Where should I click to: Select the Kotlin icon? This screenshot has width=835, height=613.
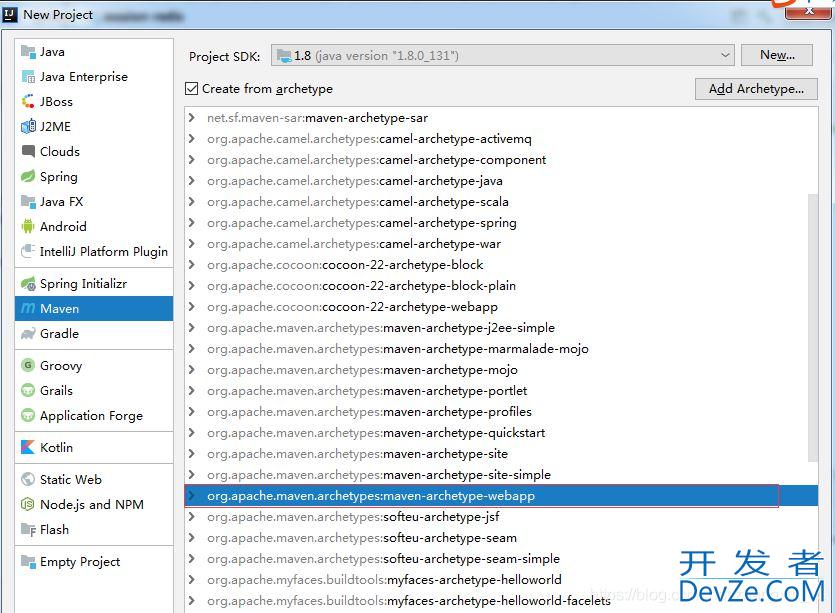tap(28, 448)
